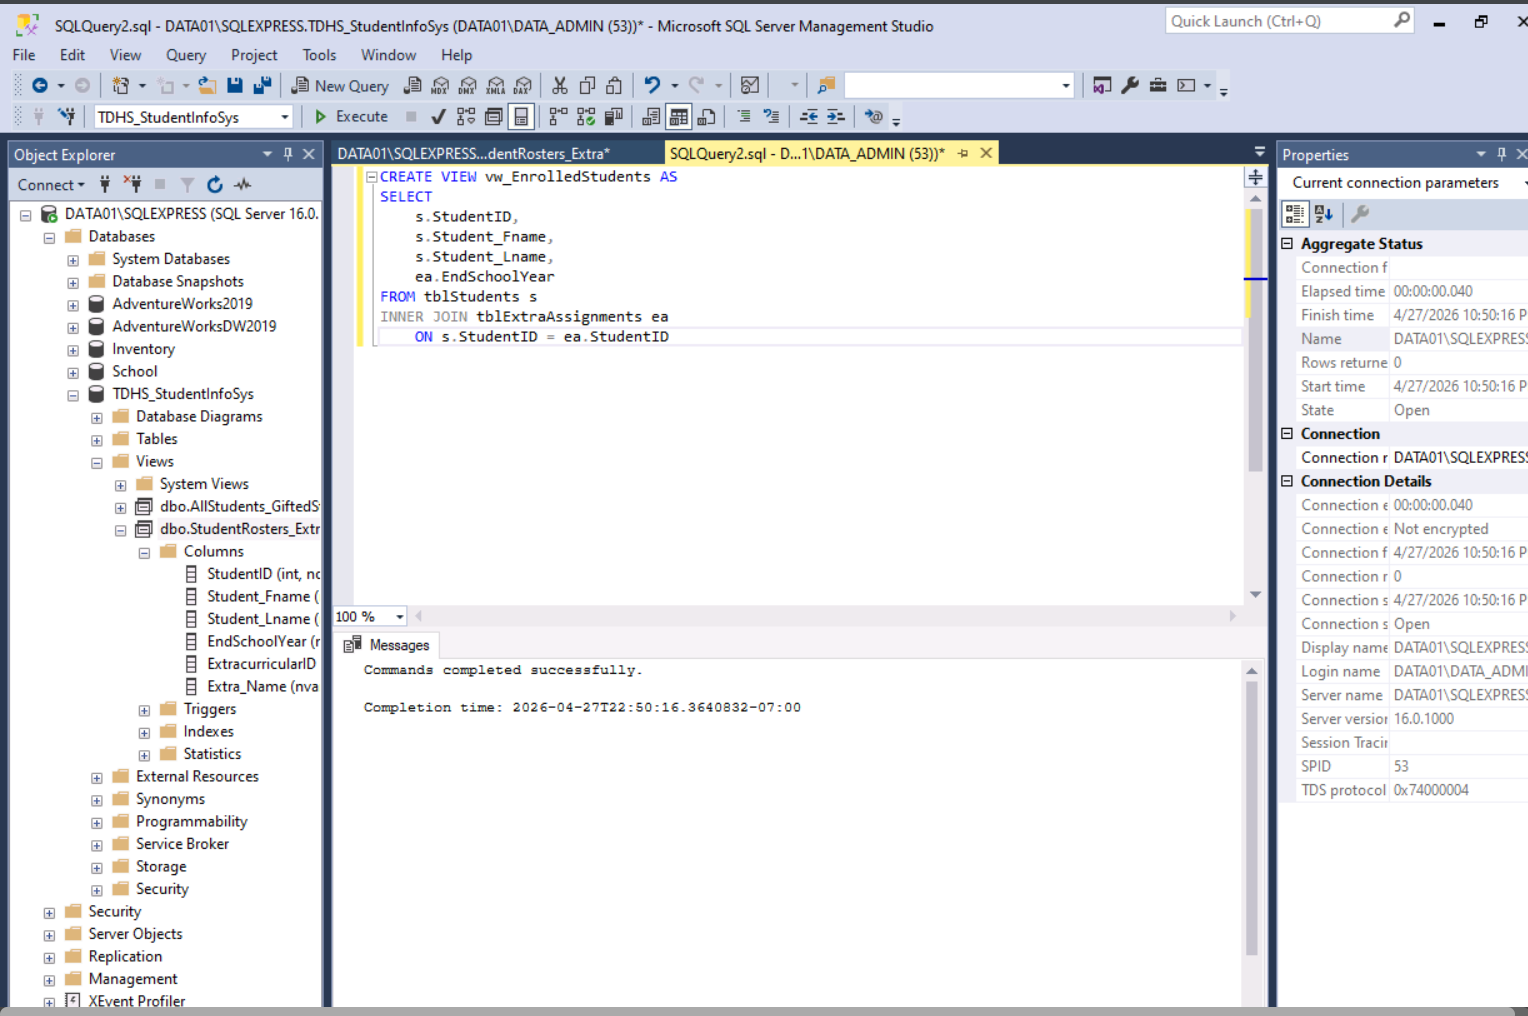
Task: Select the Server Objects folder
Action: point(135,934)
